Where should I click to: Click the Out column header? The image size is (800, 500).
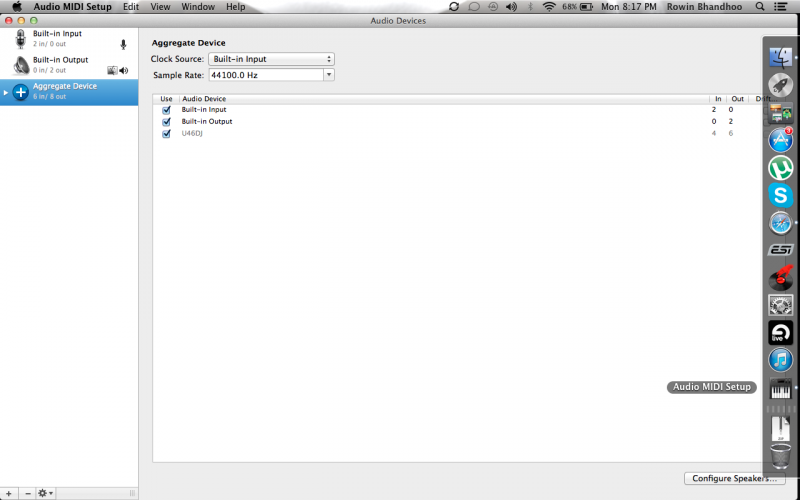[x=737, y=99]
